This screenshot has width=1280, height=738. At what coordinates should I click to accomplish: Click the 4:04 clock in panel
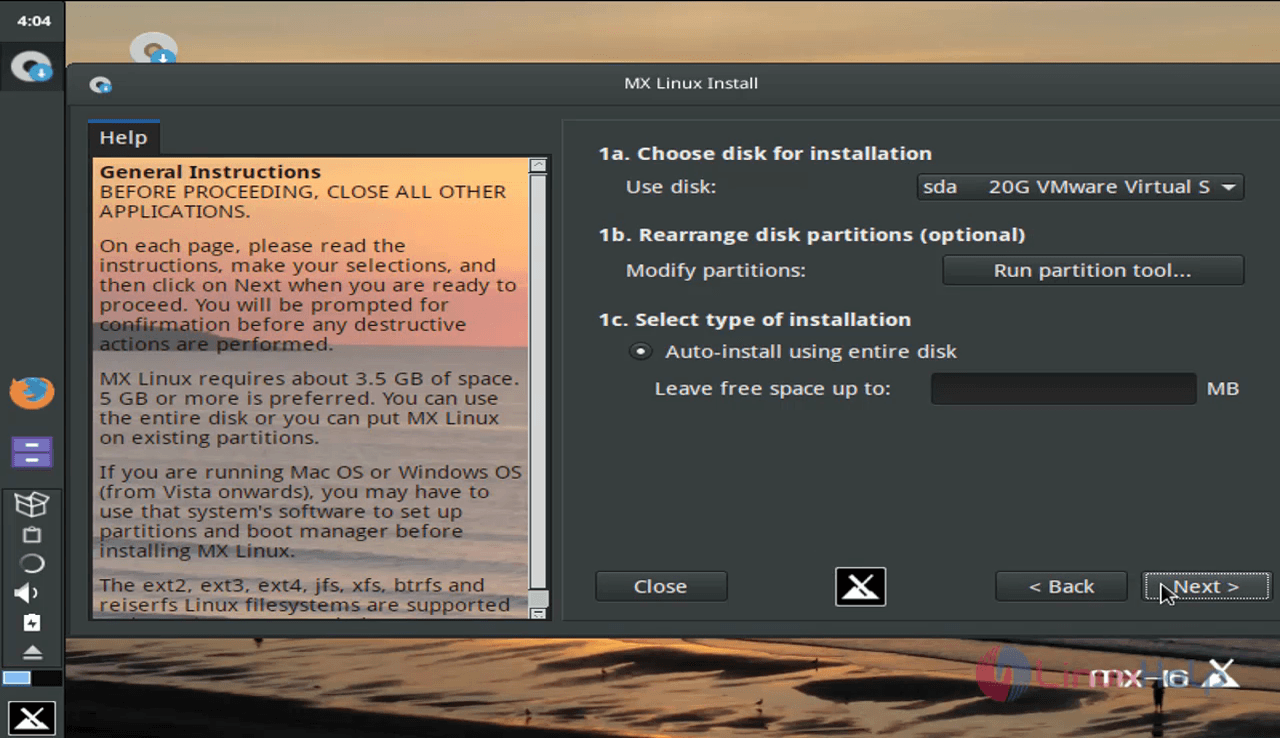point(34,20)
